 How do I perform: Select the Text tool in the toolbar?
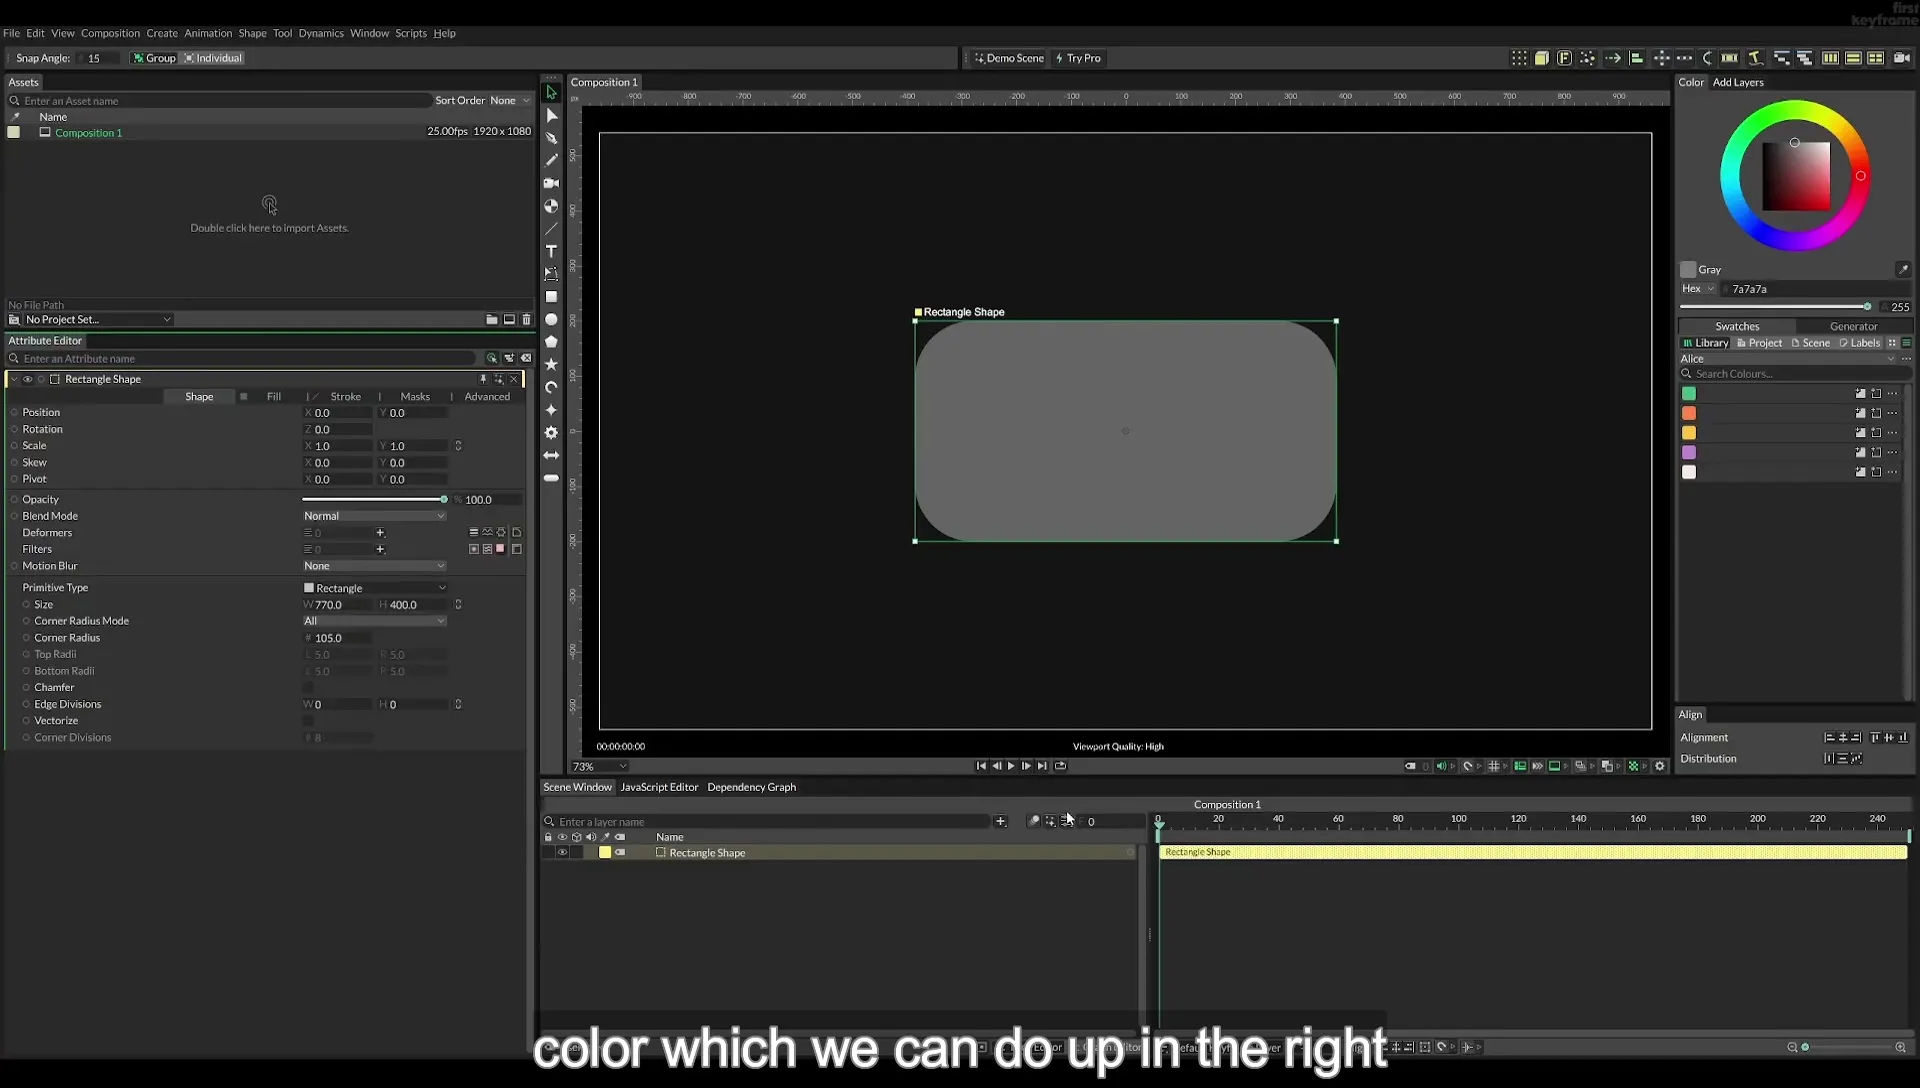tap(551, 251)
